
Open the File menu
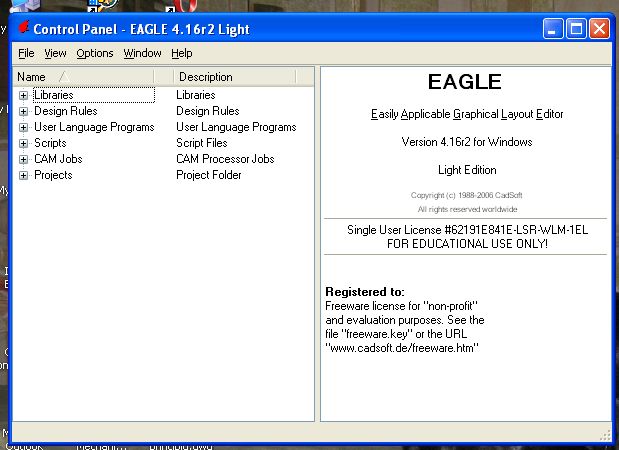click(26, 53)
